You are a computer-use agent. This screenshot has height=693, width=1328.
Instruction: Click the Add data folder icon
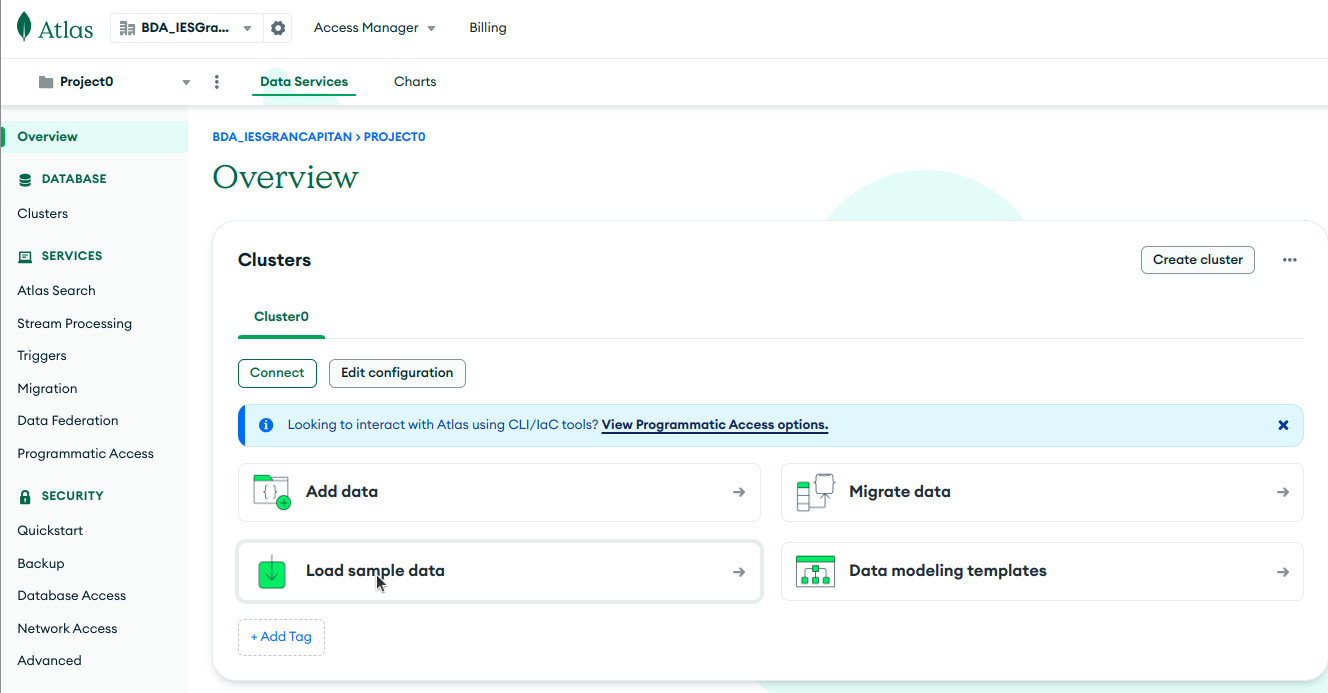tap(272, 492)
